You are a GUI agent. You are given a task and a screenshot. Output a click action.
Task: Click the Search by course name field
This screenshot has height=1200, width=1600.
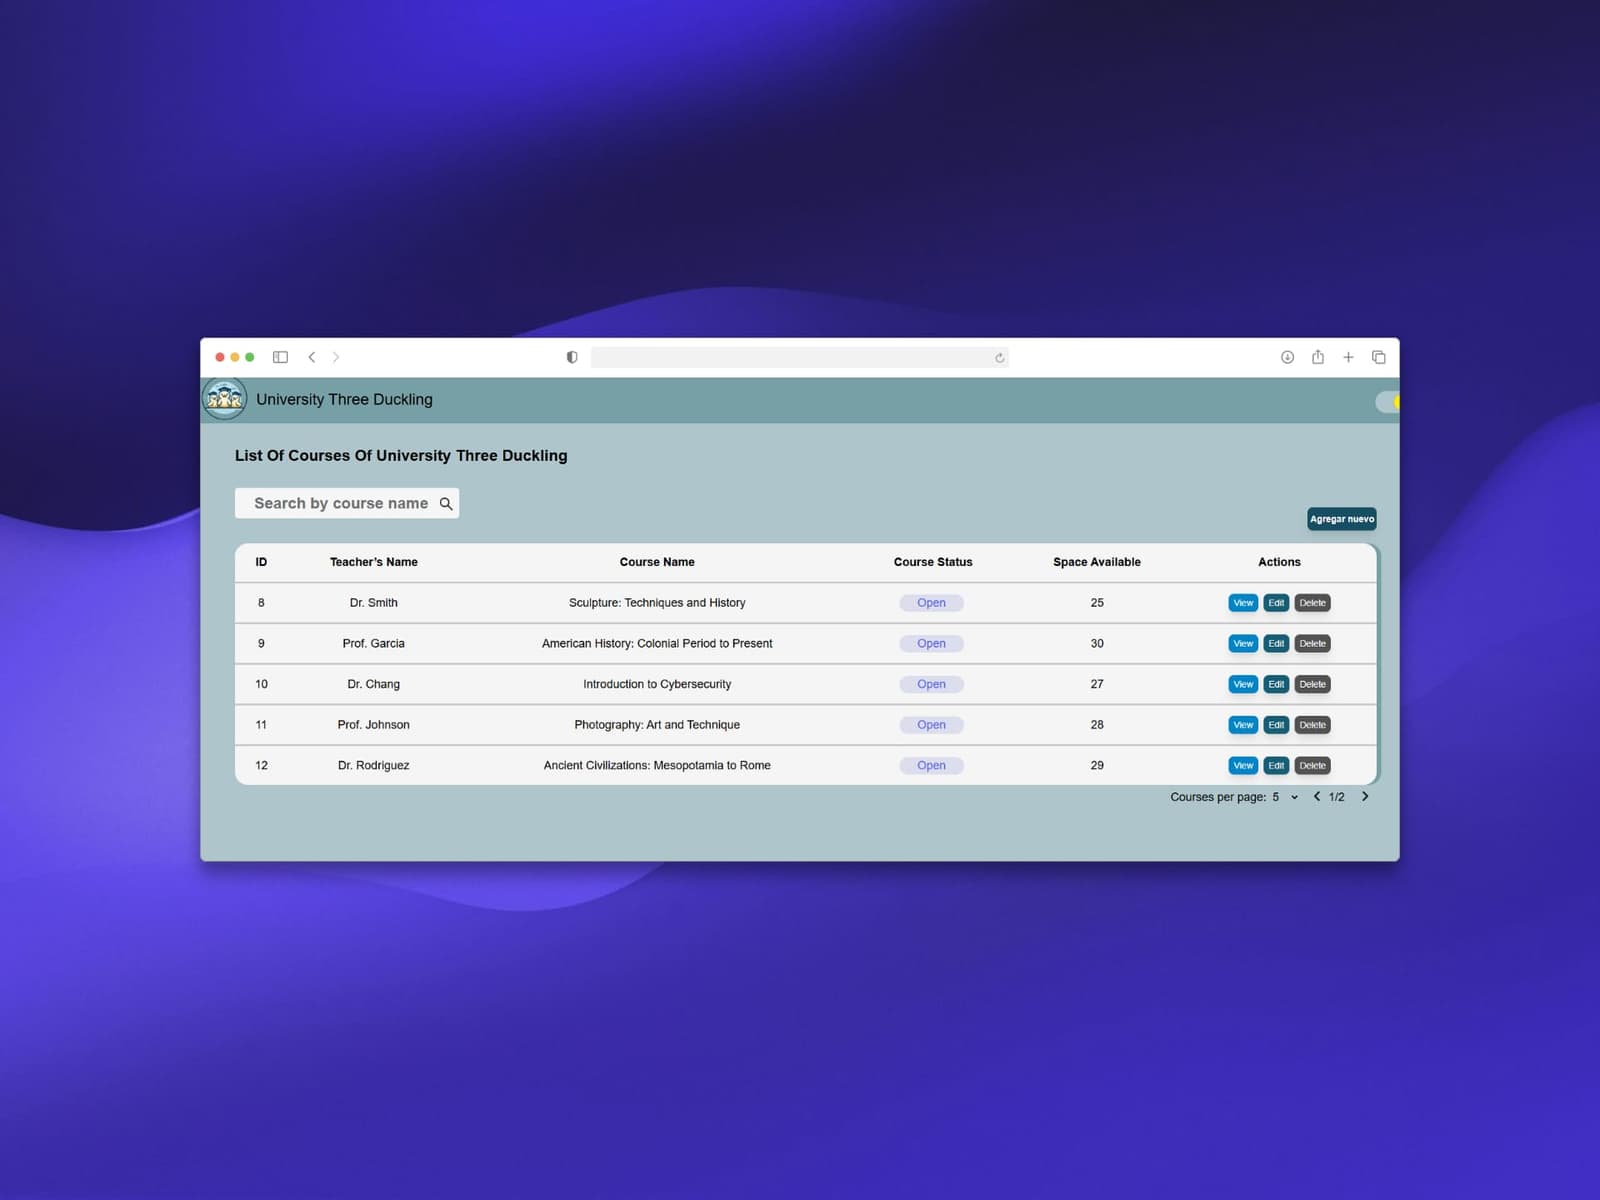click(x=347, y=503)
